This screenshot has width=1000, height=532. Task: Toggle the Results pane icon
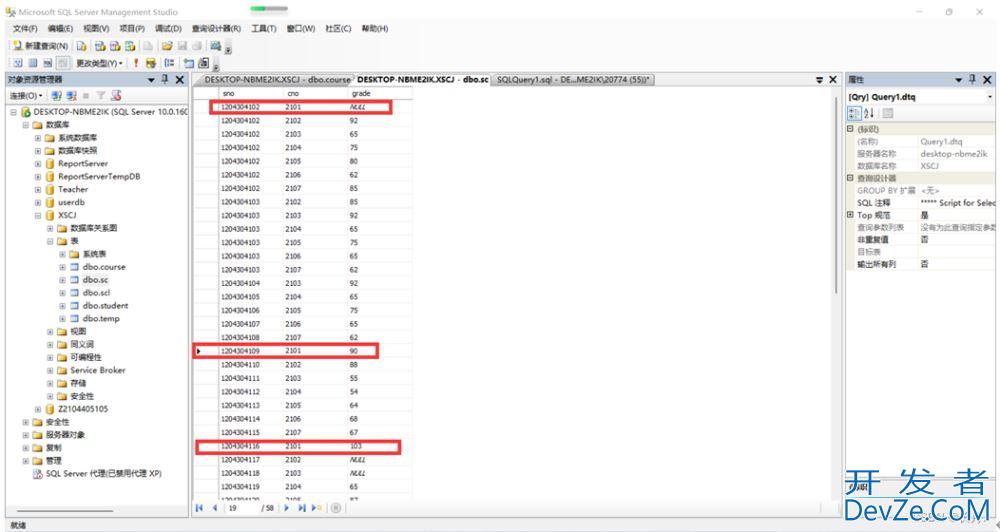point(62,63)
